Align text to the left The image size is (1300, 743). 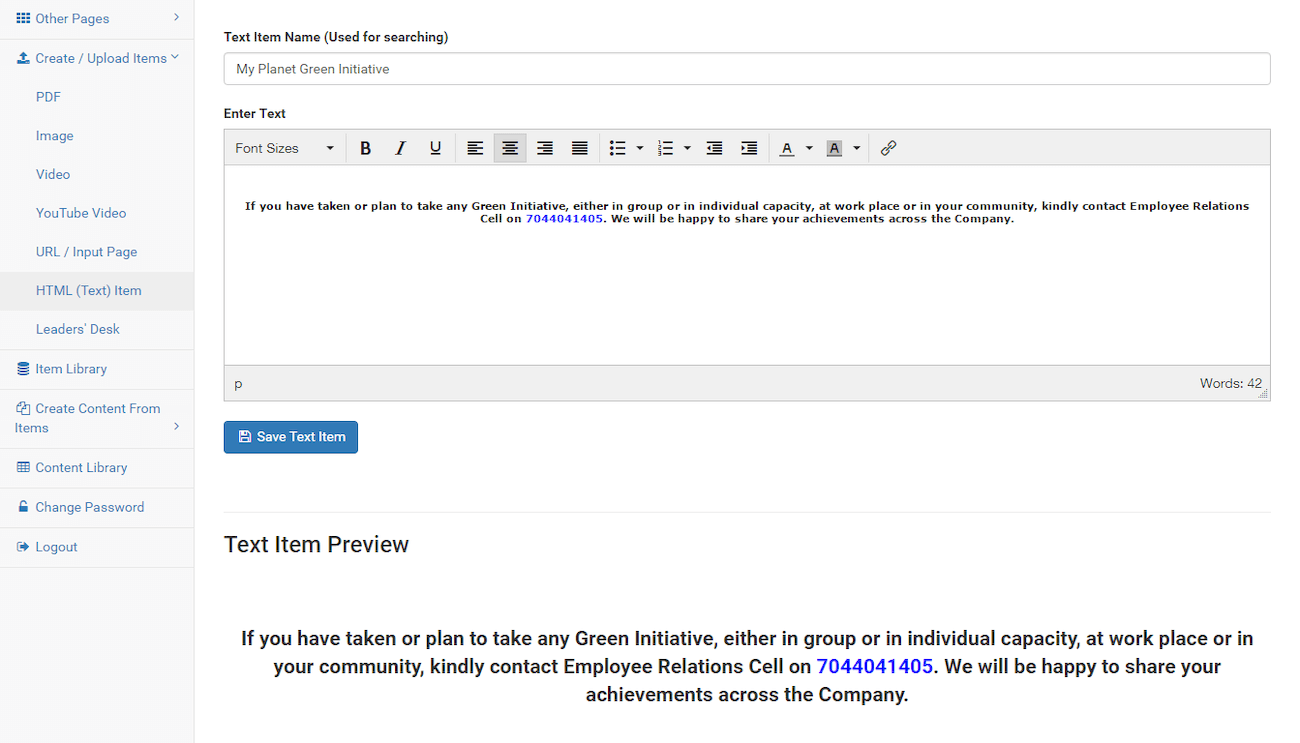pyautogui.click(x=475, y=148)
